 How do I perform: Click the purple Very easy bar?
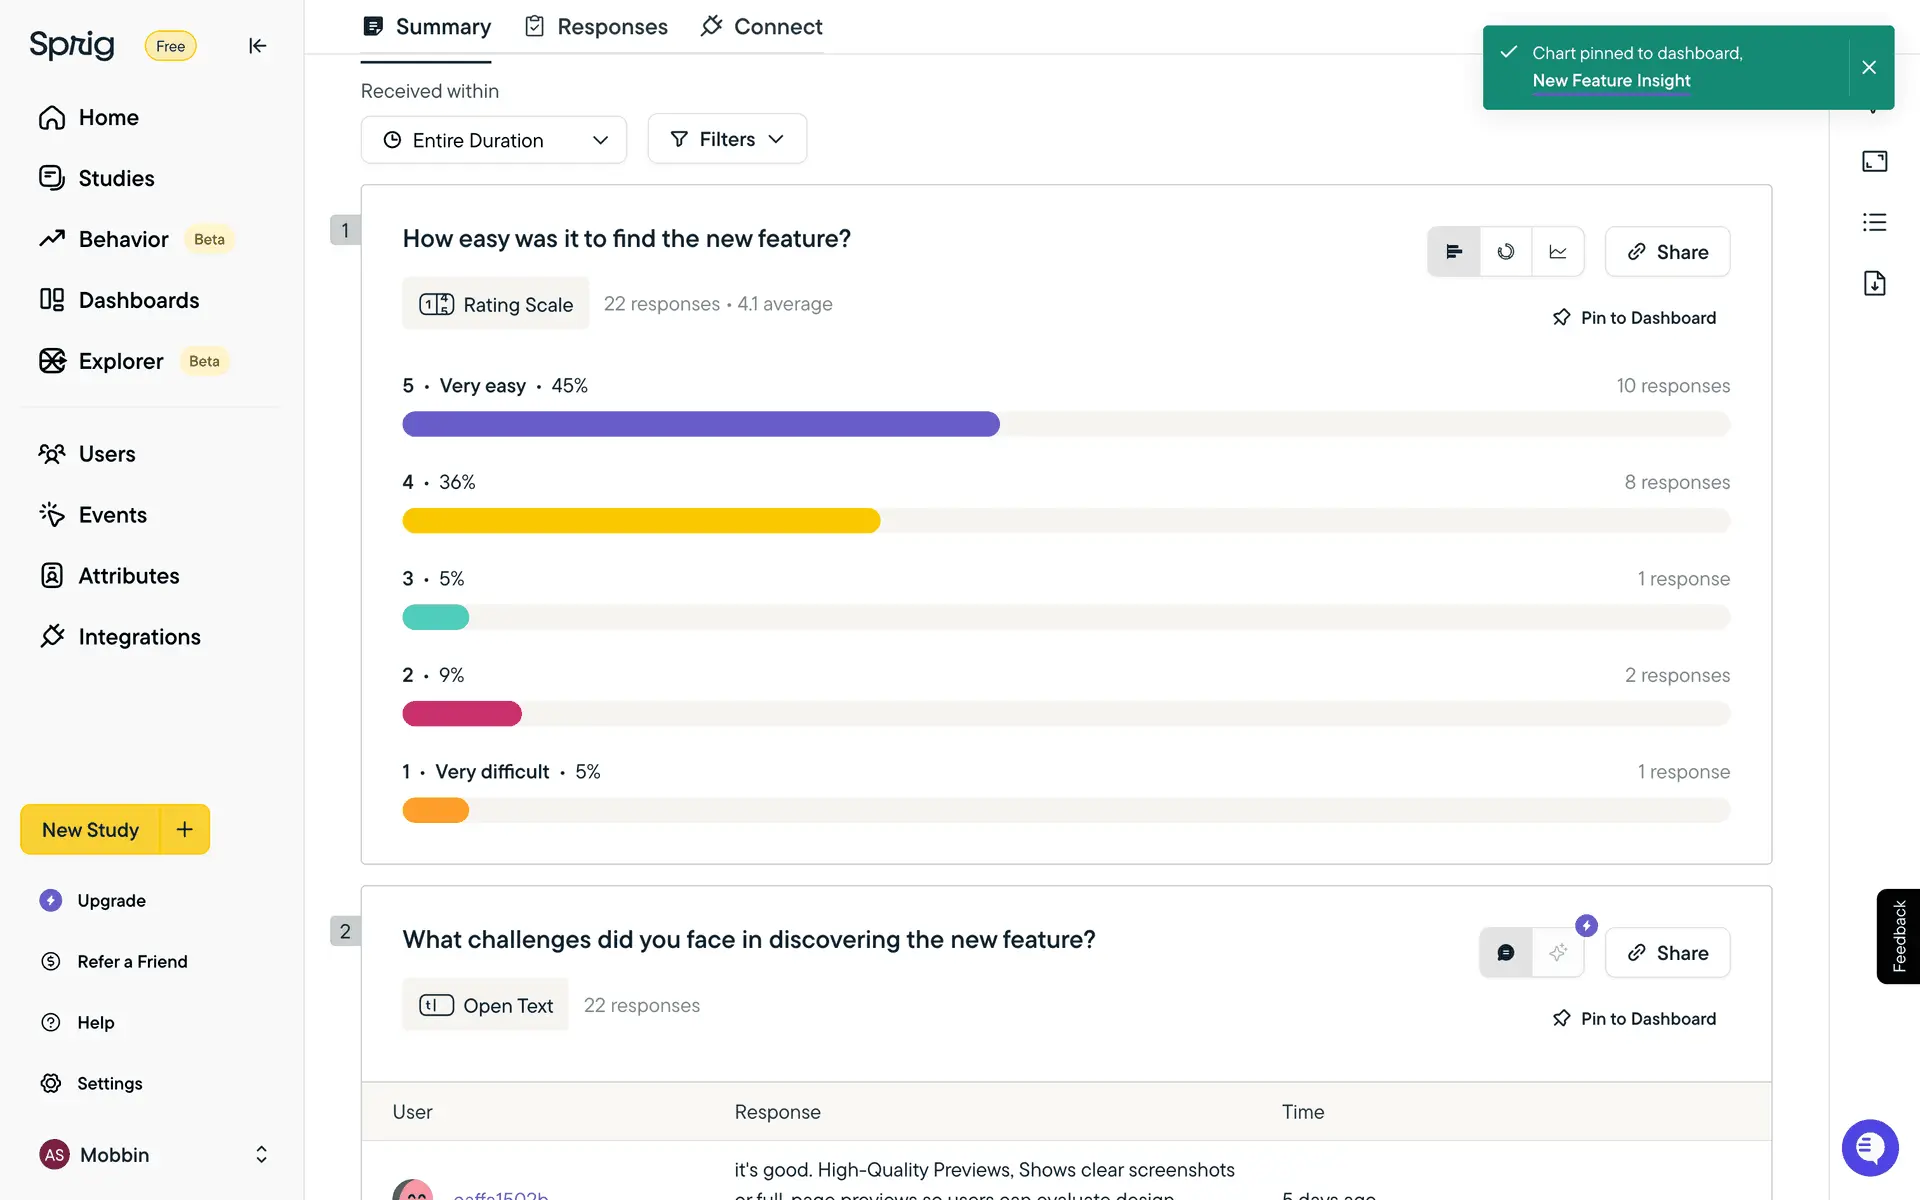point(700,424)
